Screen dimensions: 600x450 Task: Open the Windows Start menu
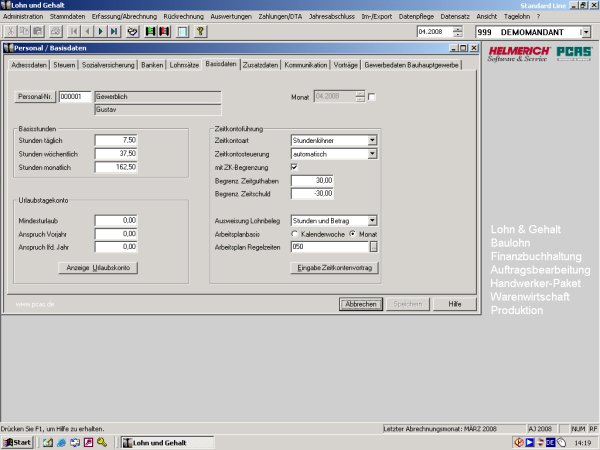tap(18, 443)
